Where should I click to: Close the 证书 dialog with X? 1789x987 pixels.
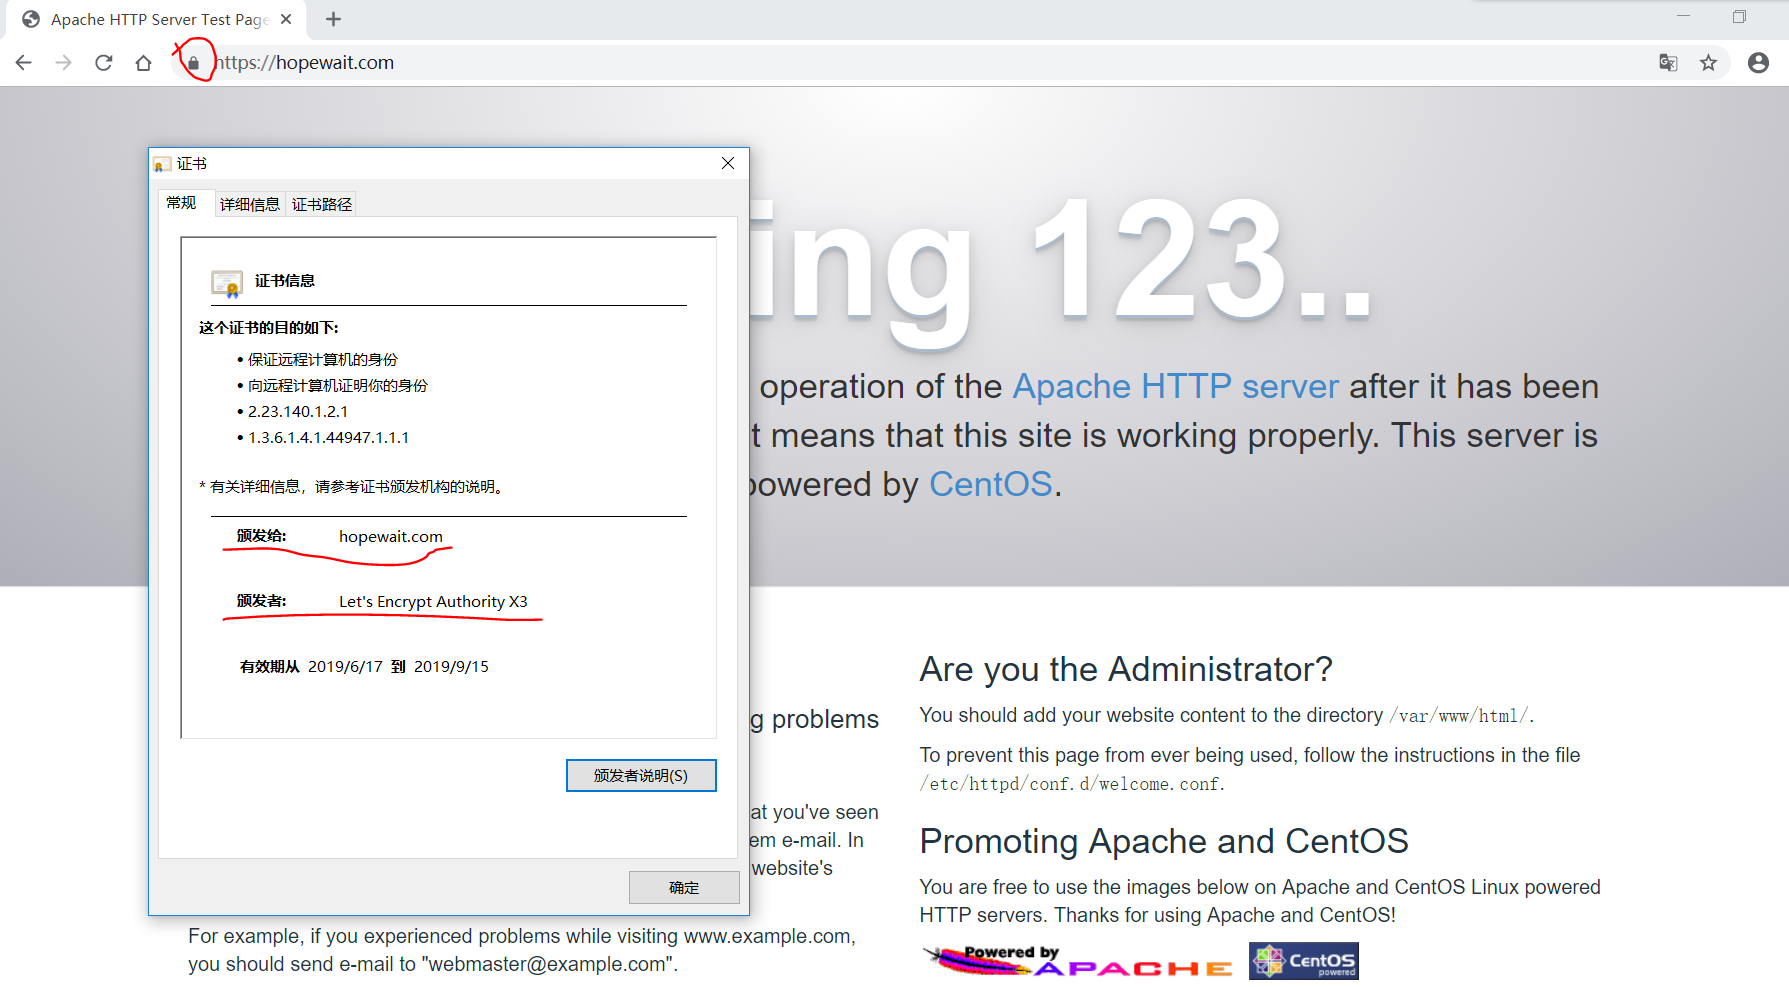tap(728, 163)
